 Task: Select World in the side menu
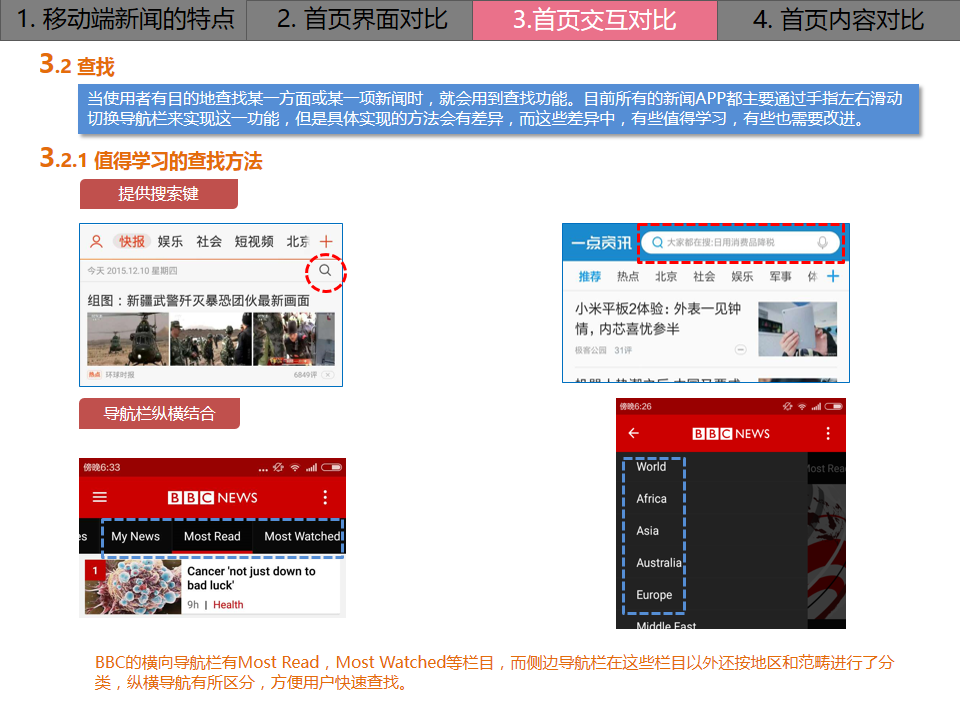(651, 467)
